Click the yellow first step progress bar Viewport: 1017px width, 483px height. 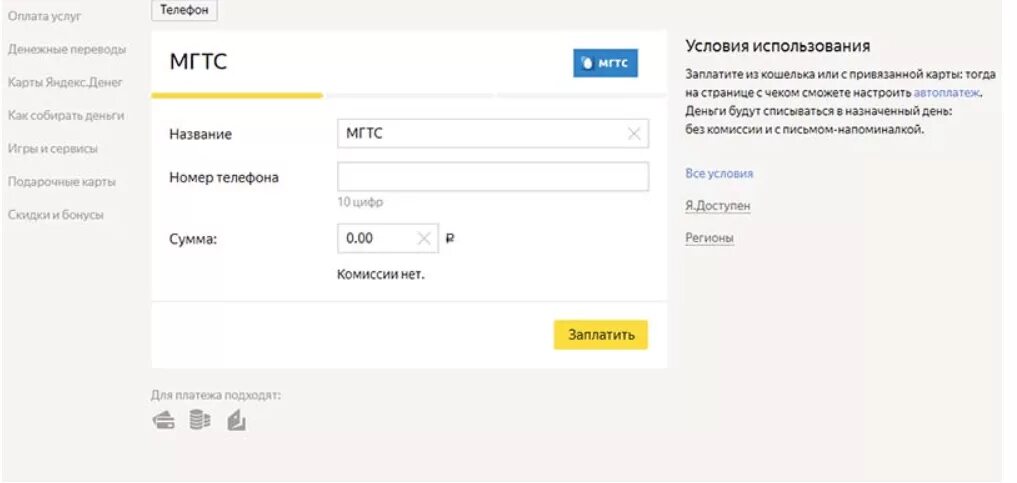(237, 95)
